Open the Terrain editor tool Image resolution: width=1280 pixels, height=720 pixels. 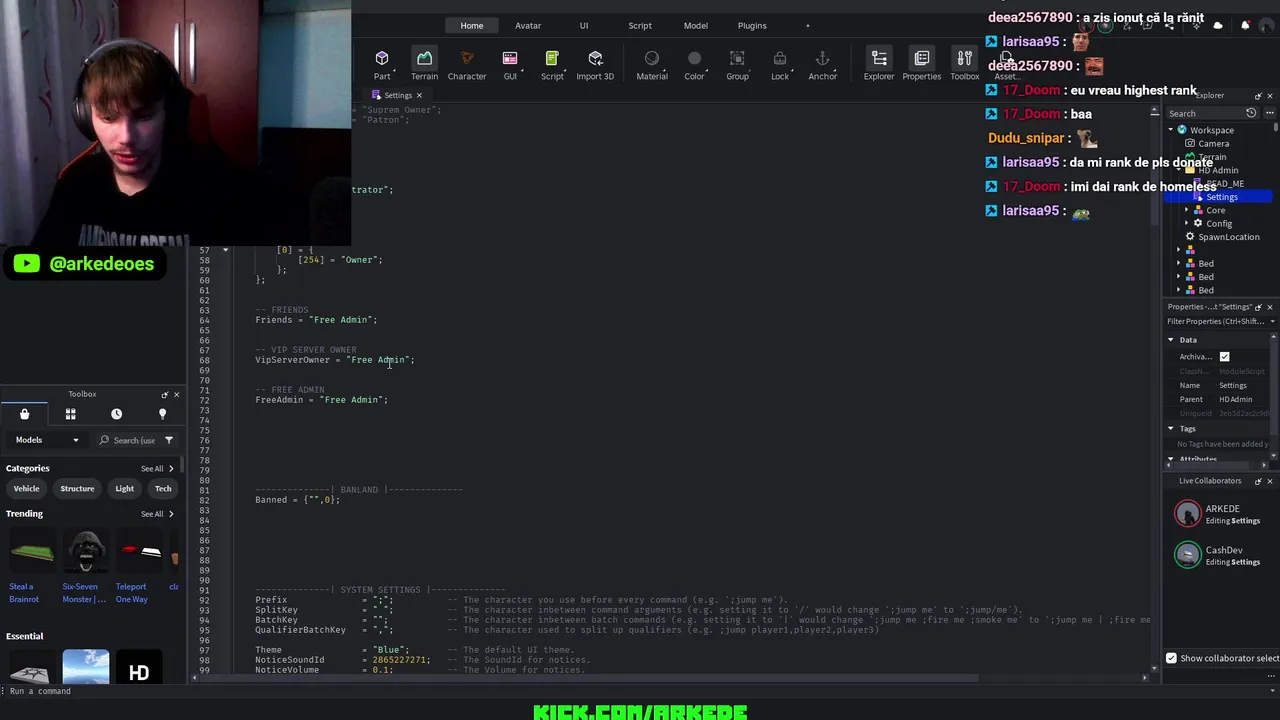click(424, 64)
